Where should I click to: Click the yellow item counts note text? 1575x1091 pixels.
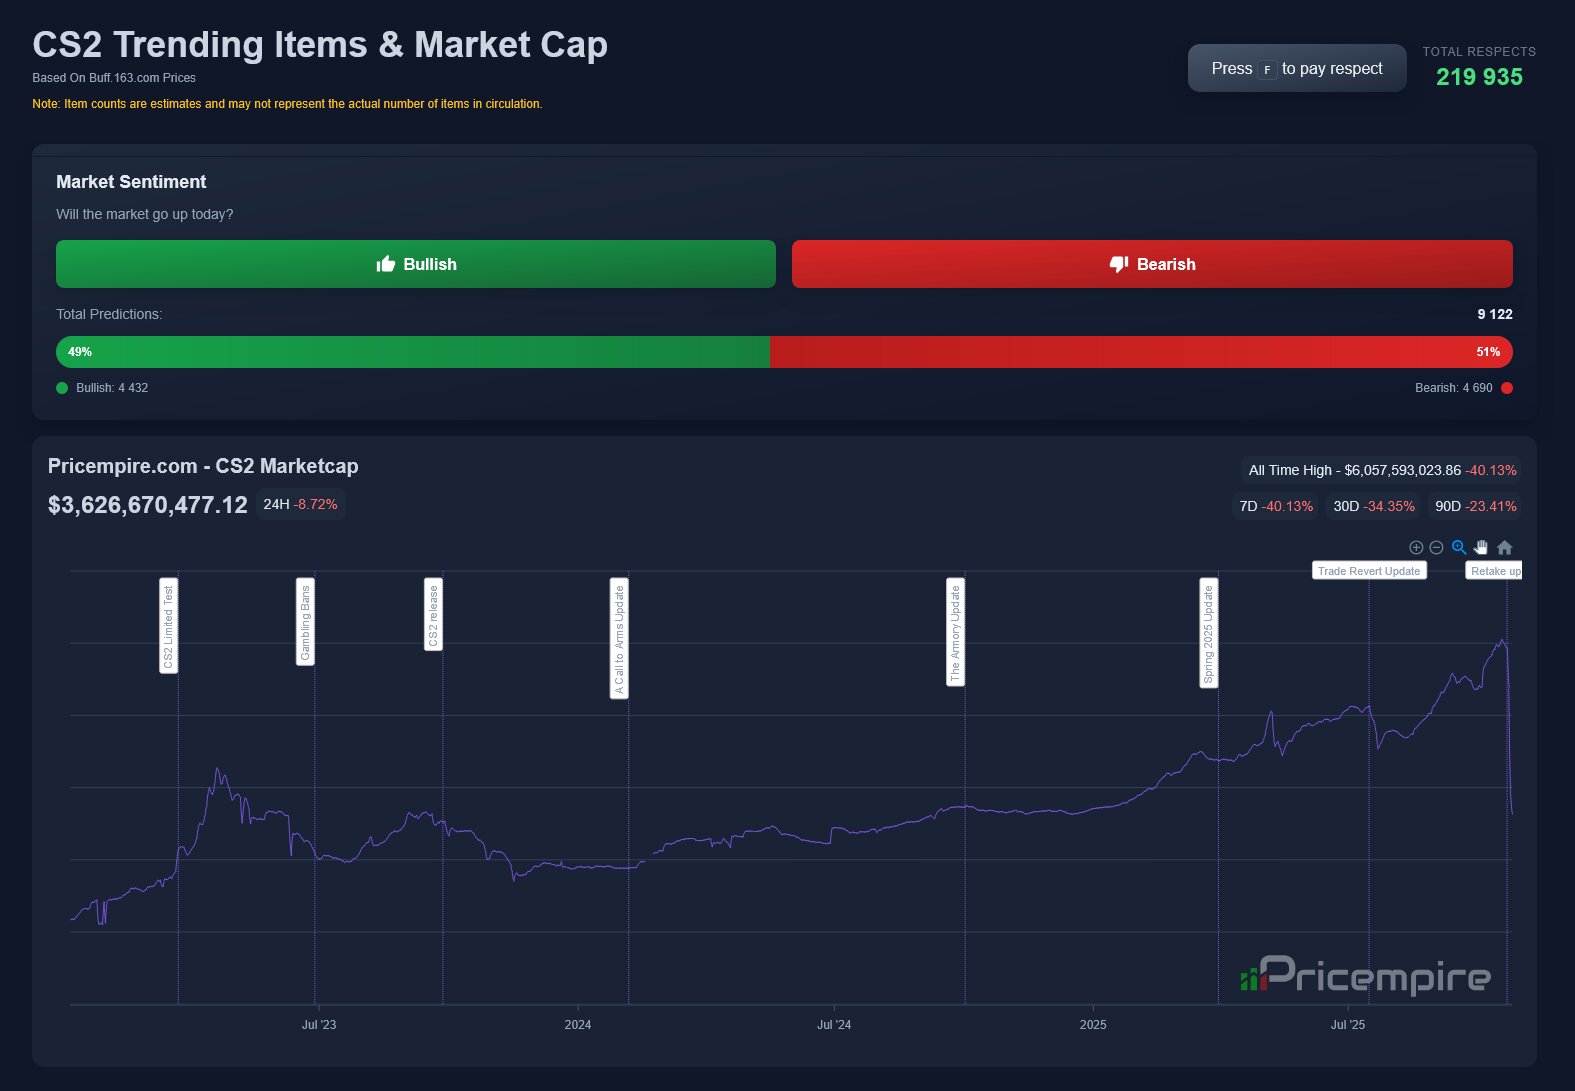coord(287,104)
